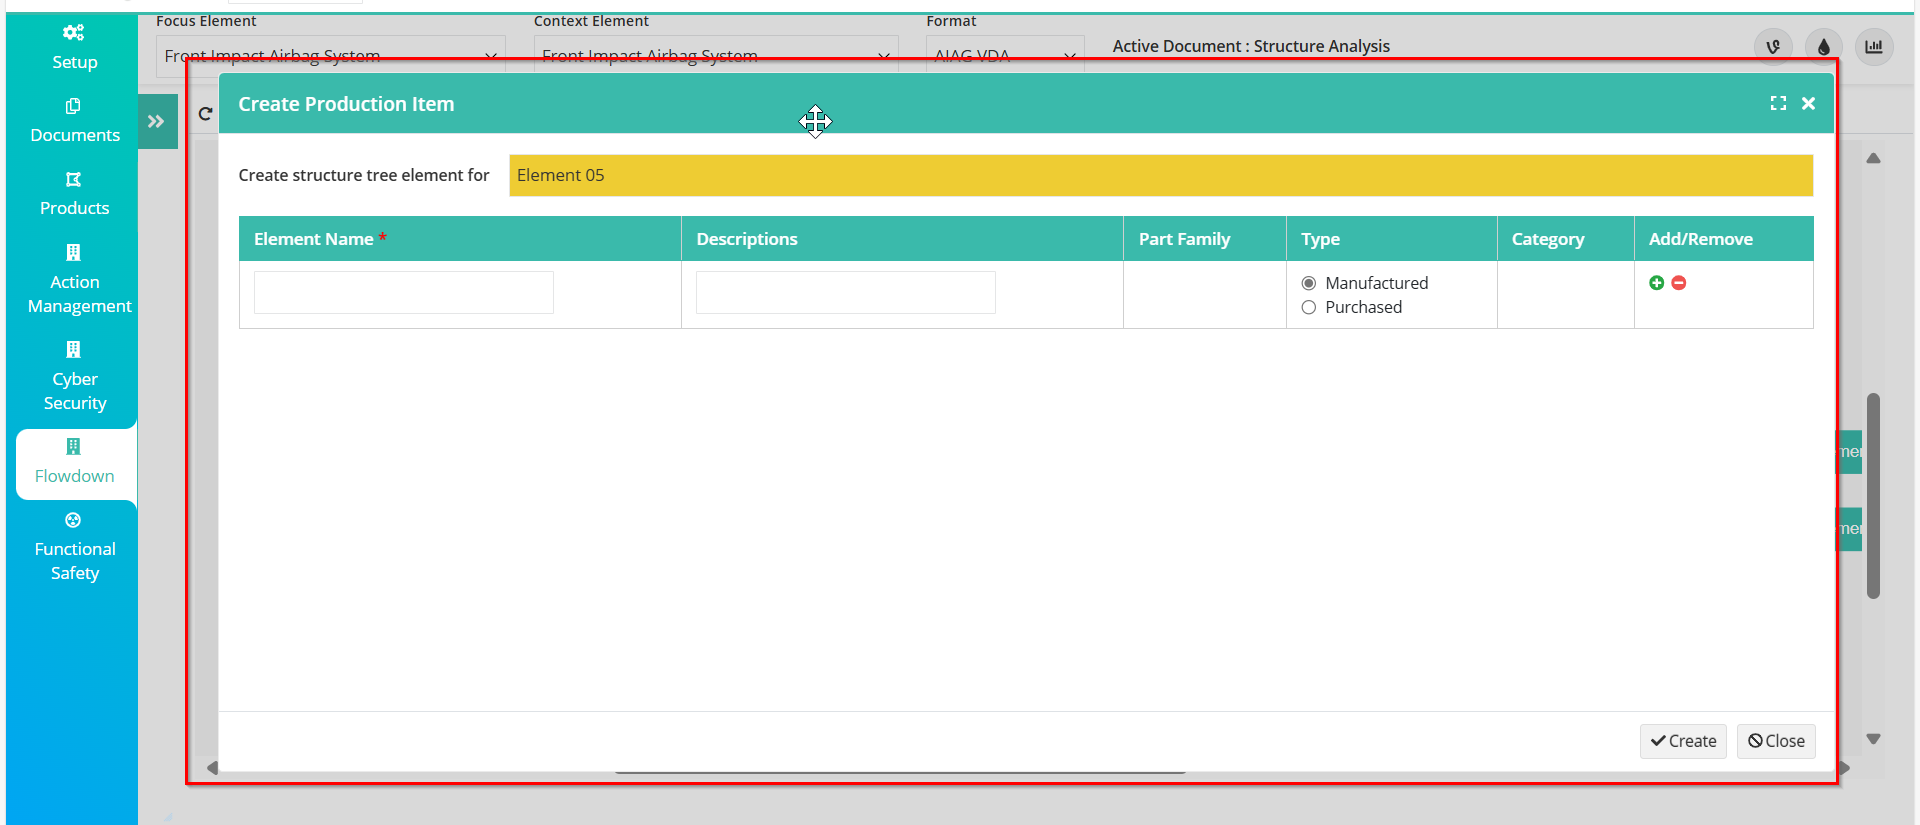Click the Category column header

pos(1566,239)
